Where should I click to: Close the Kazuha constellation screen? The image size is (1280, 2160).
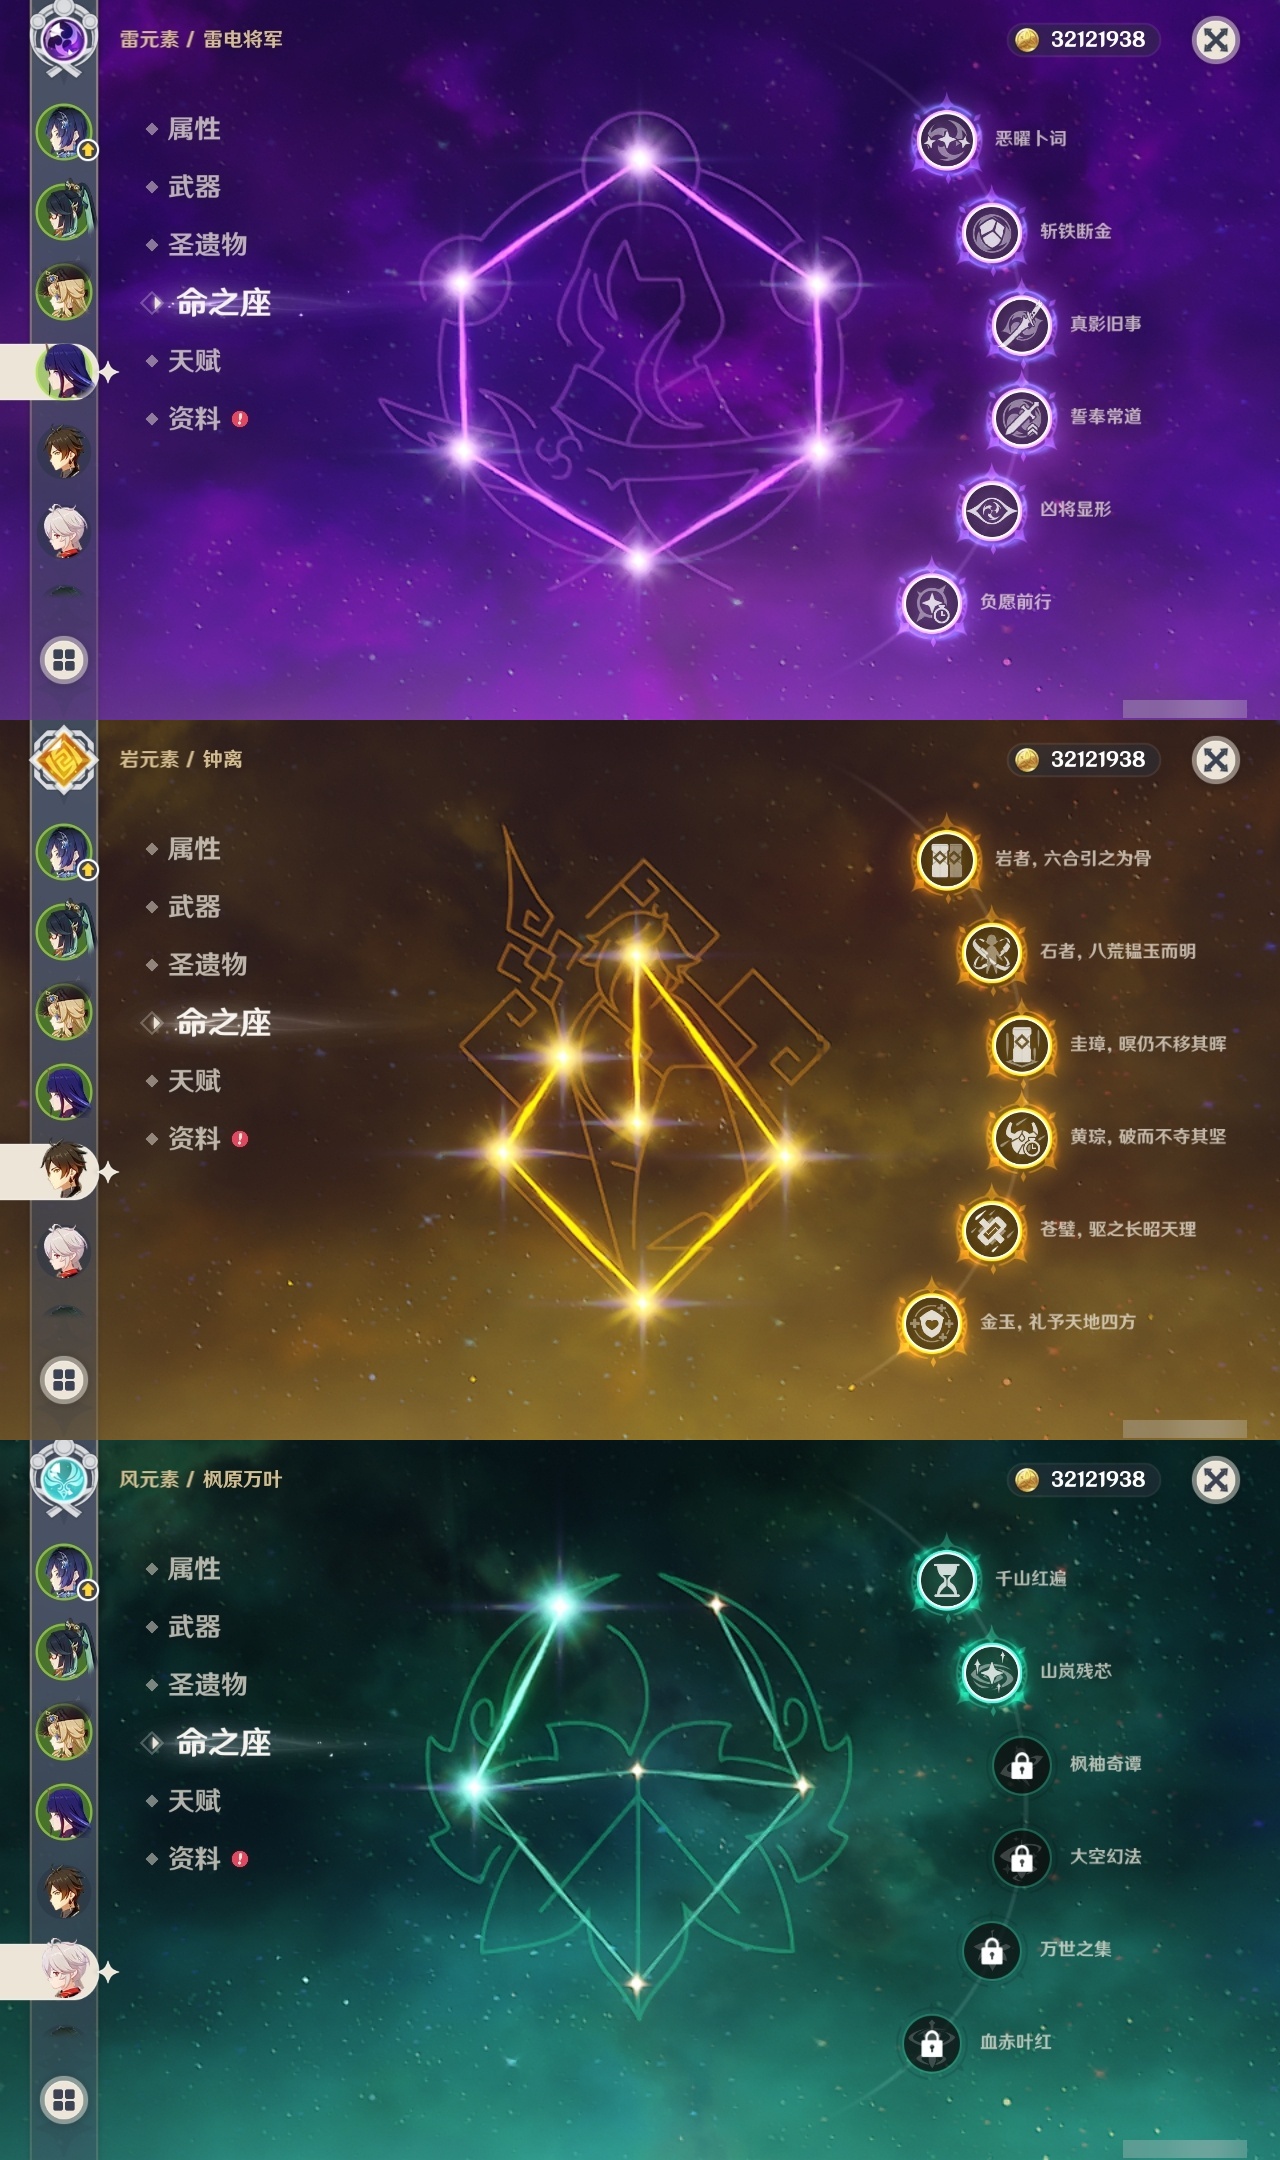(x=1216, y=1479)
